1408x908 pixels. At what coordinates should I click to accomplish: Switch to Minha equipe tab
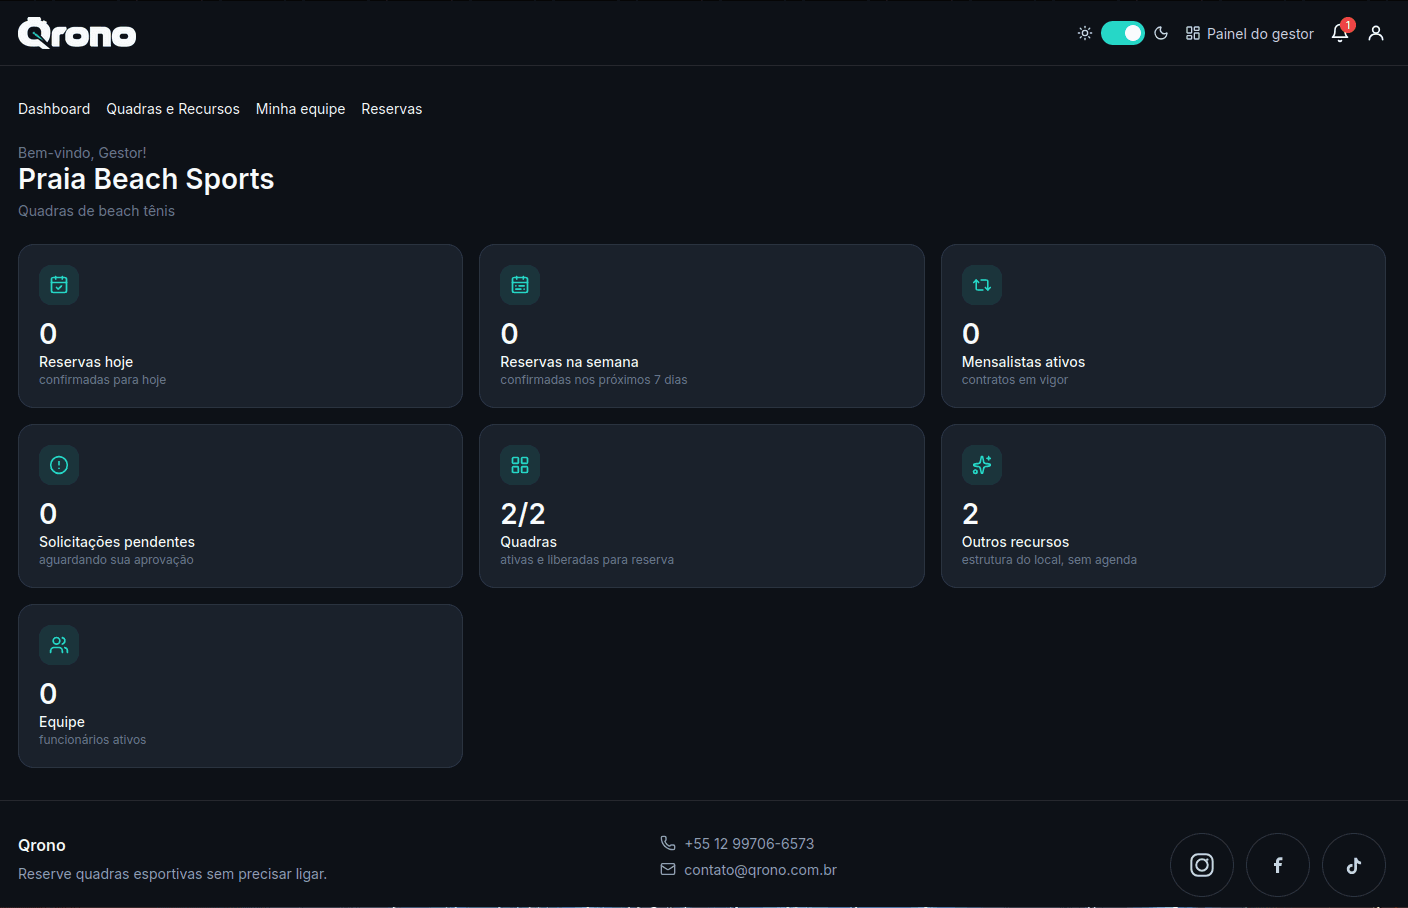(300, 109)
